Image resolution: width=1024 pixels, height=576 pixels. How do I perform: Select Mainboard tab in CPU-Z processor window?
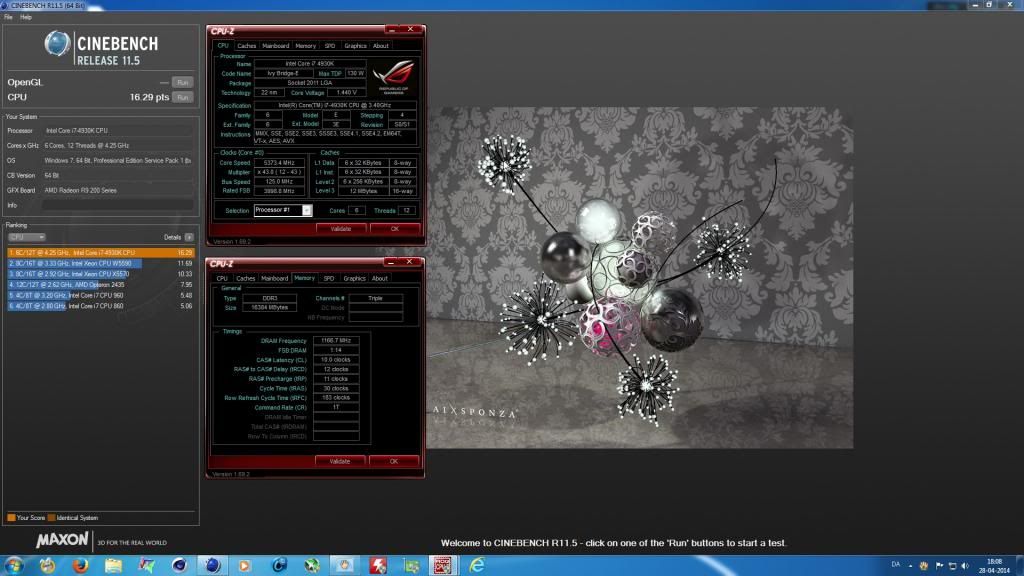276,46
